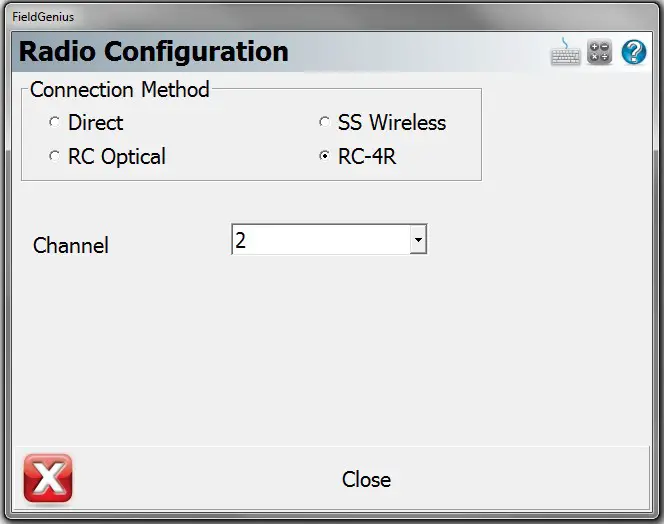Expand the Channel dropdown arrow

pos(419,240)
